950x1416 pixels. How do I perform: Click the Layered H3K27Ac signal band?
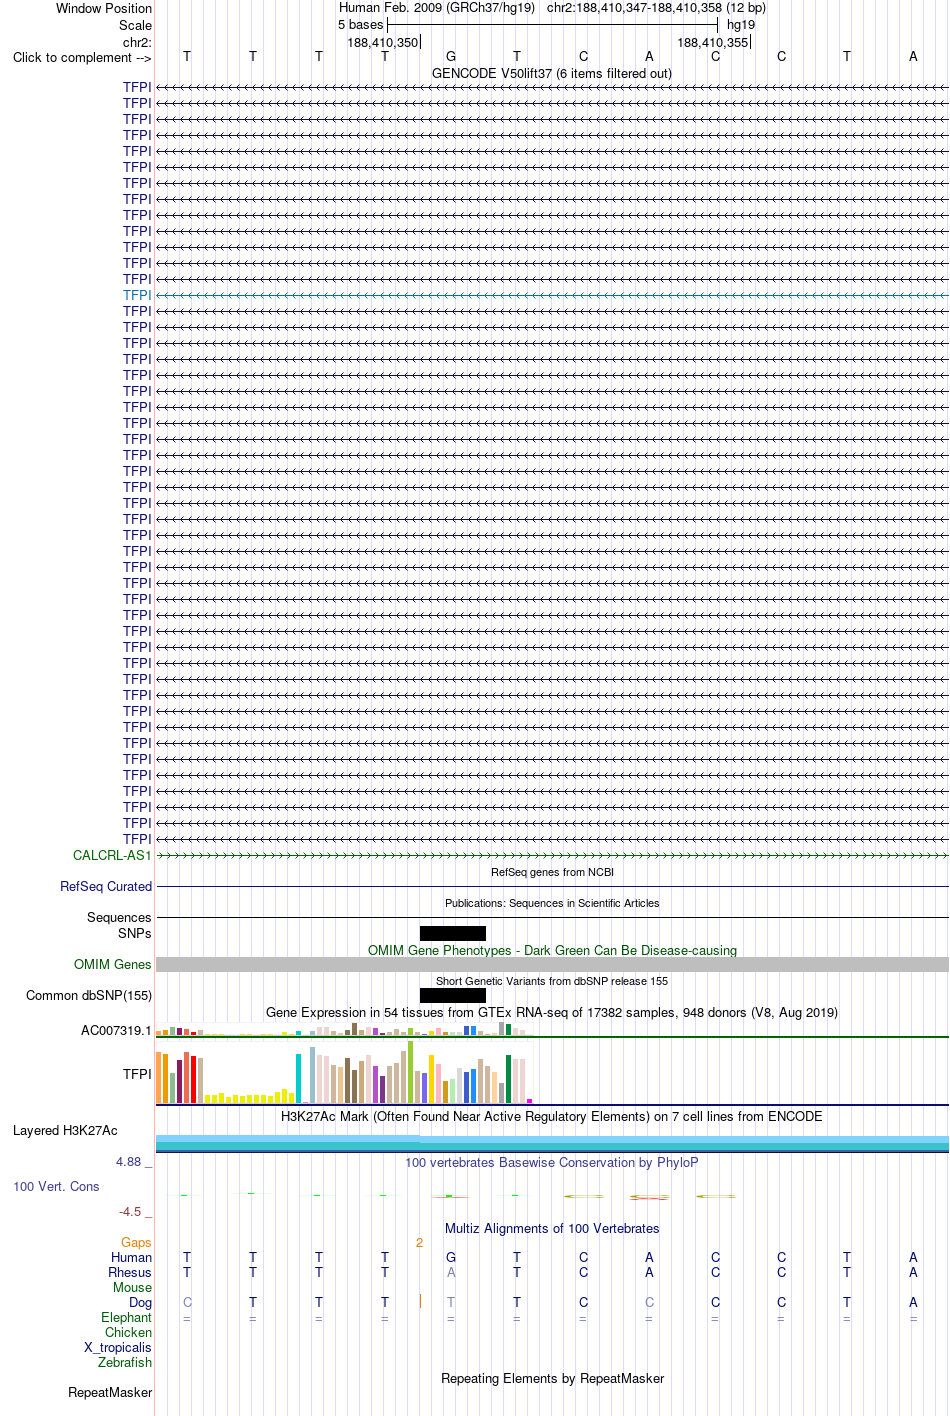[552, 1143]
